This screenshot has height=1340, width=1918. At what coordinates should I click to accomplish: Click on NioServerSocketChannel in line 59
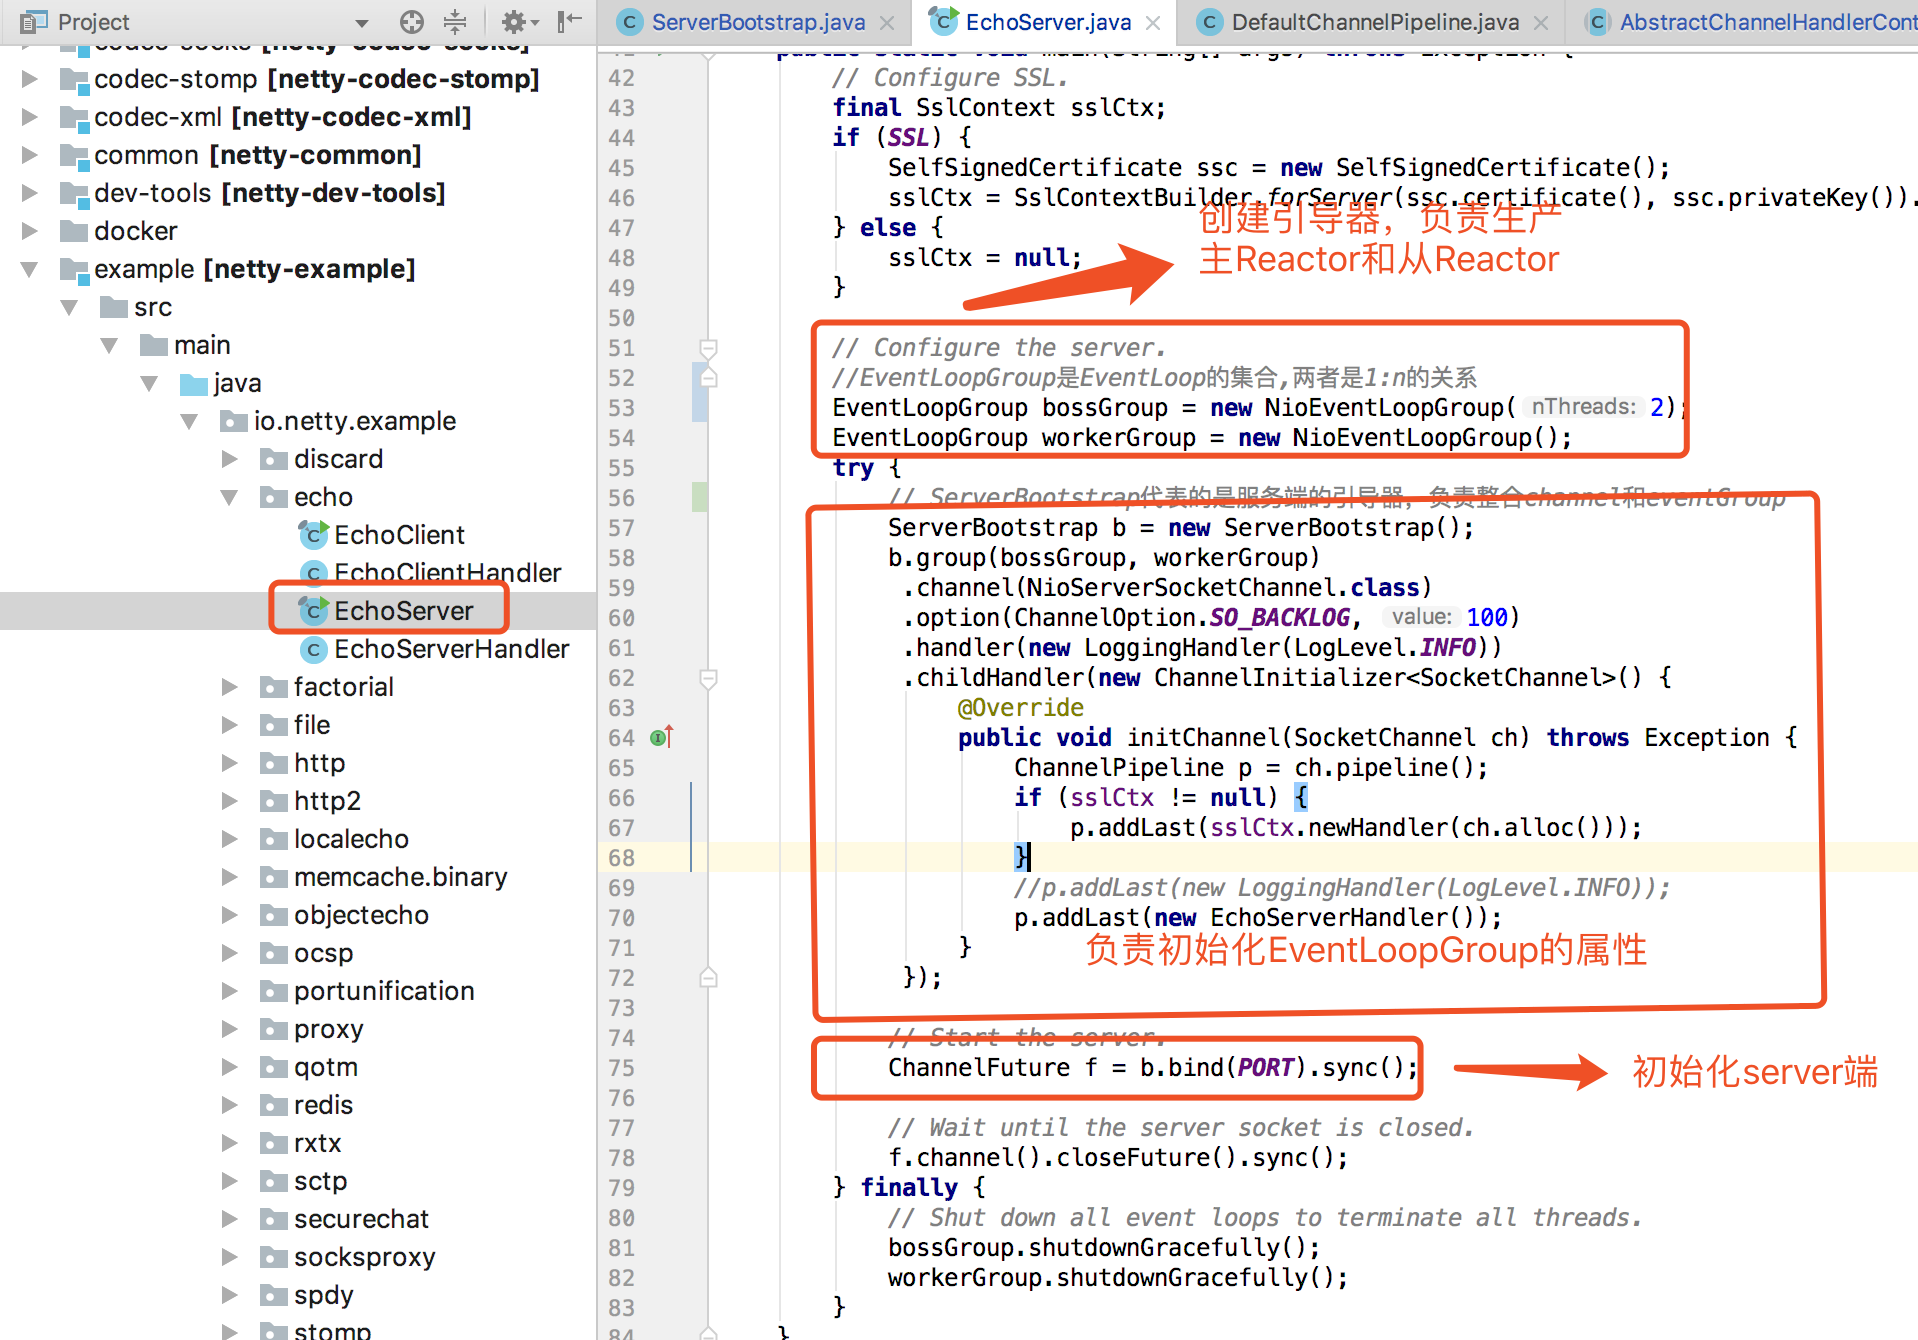[1181, 588]
